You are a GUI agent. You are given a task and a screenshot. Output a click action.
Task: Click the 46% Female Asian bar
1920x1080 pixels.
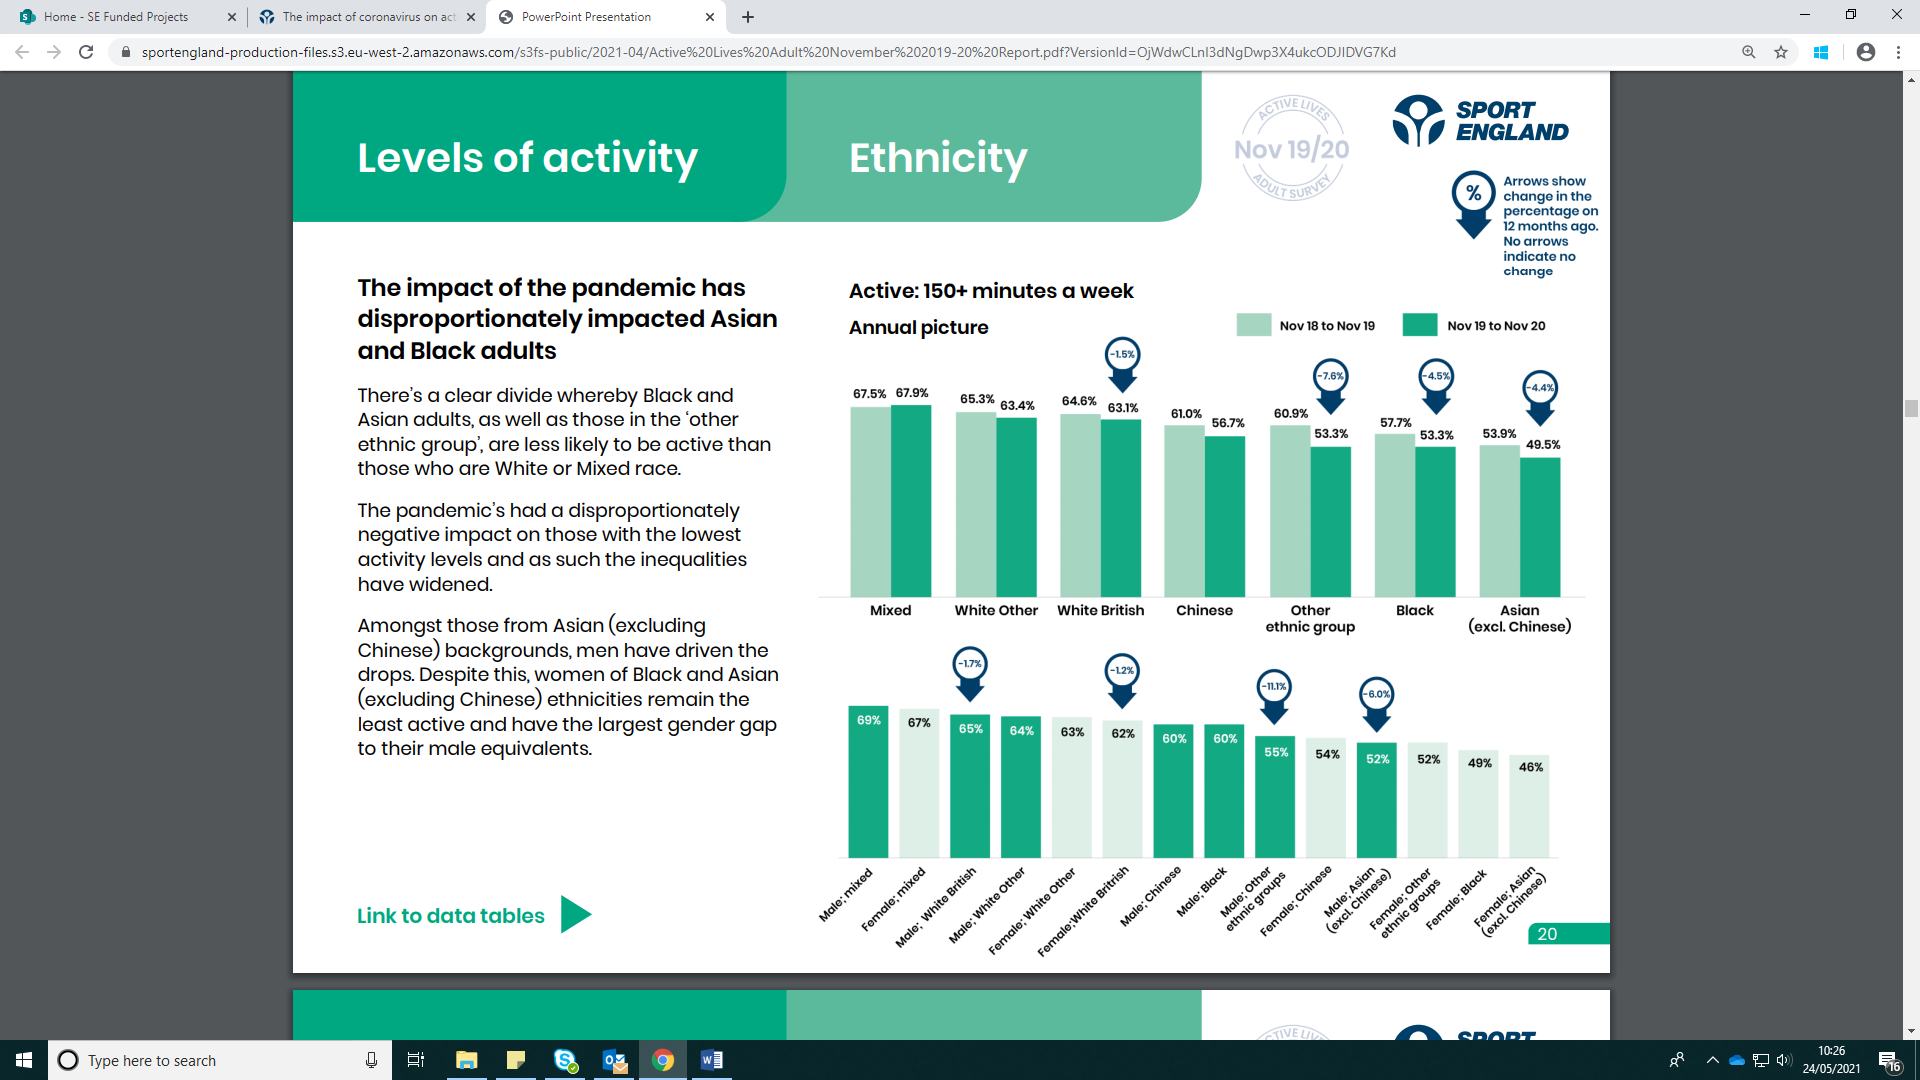(1530, 806)
